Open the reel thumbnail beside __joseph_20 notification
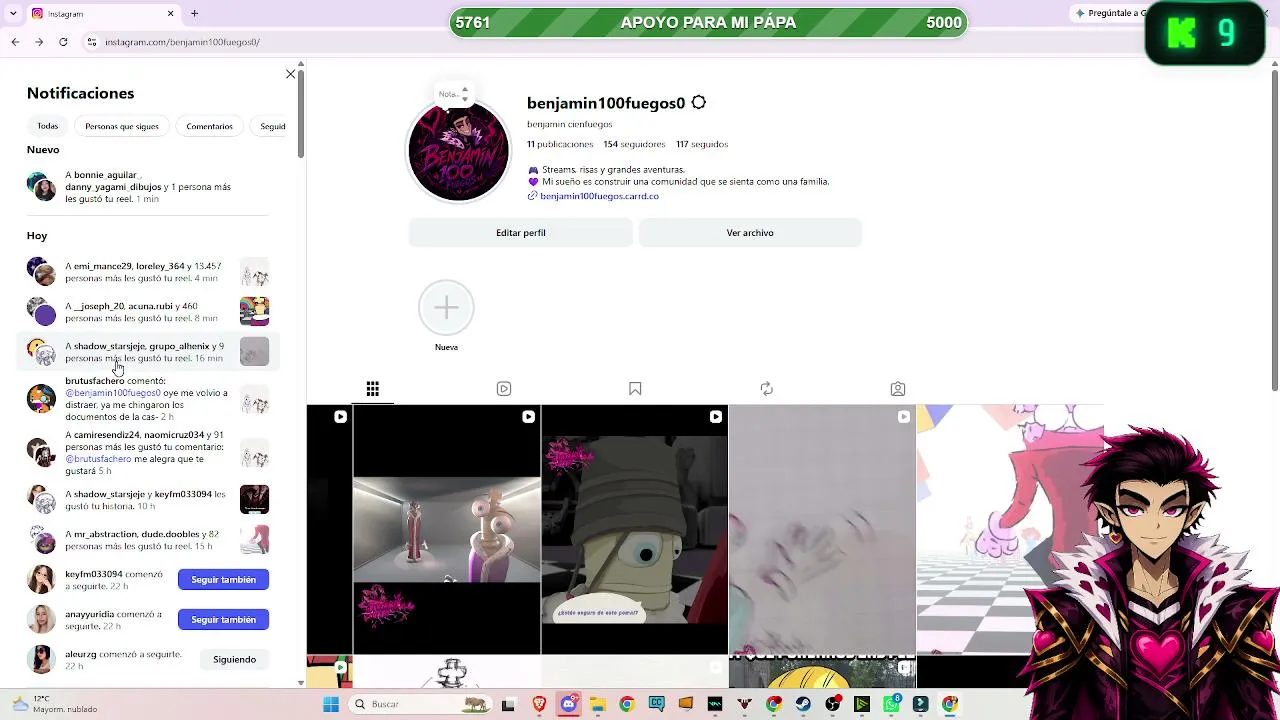 point(254,311)
